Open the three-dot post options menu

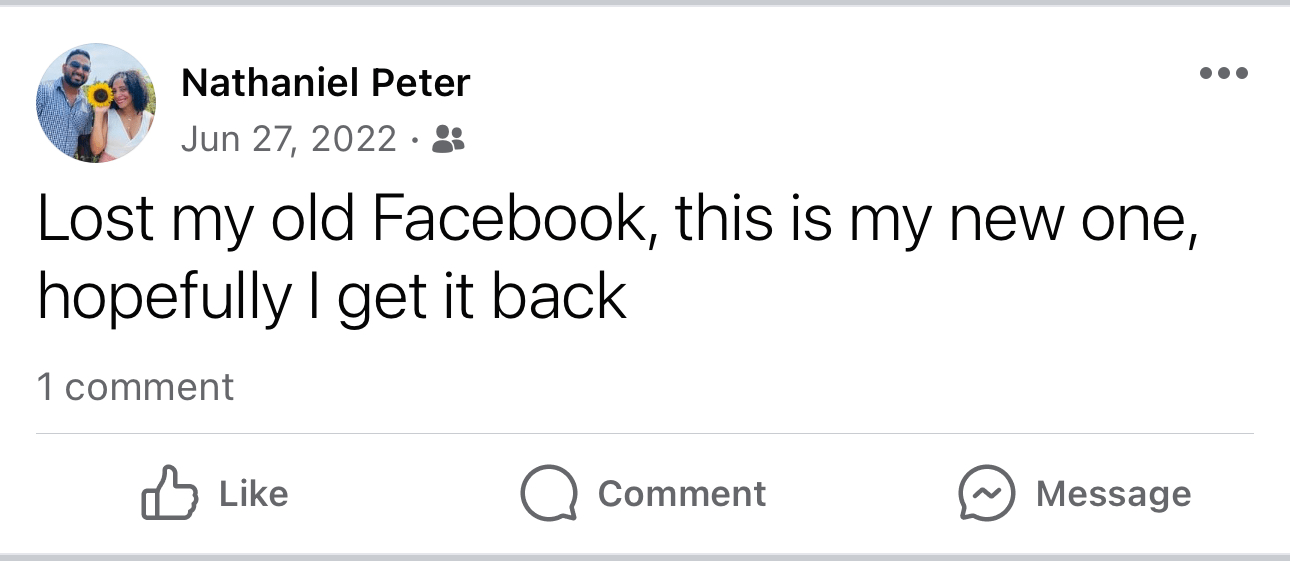tap(1223, 73)
